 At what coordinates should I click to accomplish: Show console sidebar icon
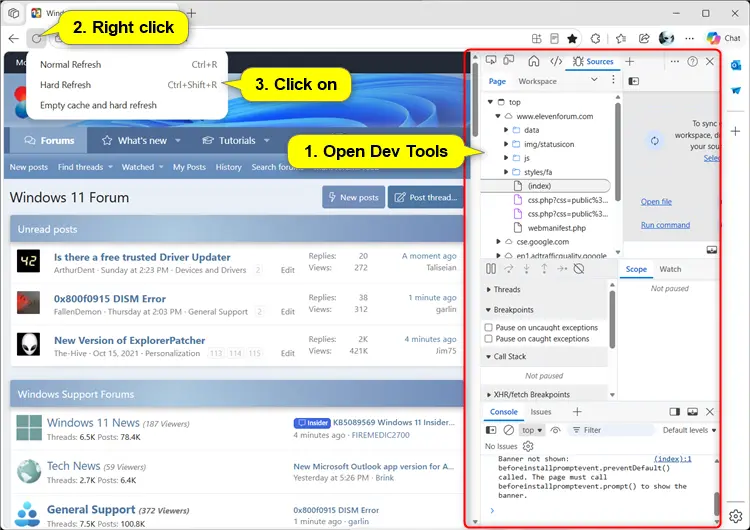tap(491, 430)
